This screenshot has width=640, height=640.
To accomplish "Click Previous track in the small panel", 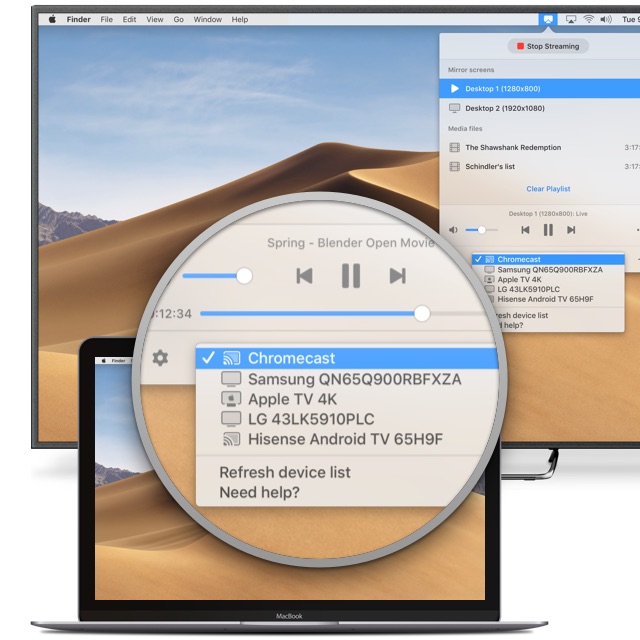I will [x=525, y=230].
